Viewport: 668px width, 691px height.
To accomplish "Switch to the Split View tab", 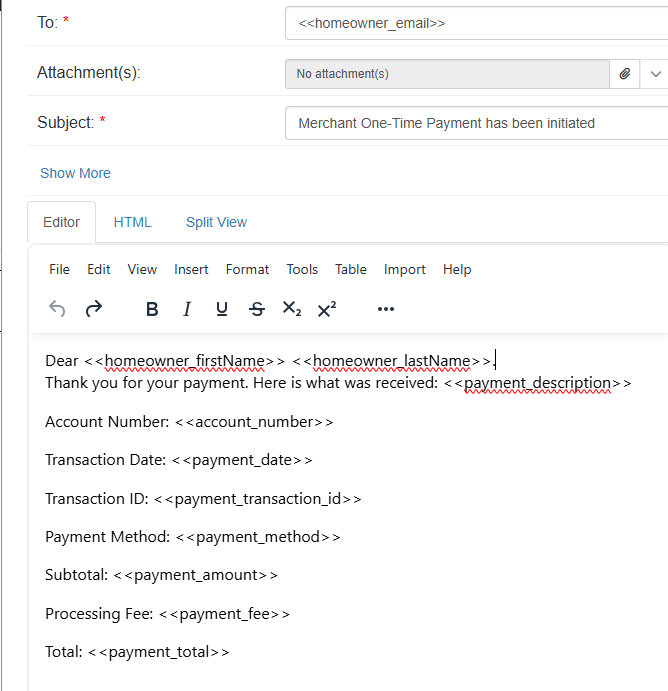I will click(216, 222).
